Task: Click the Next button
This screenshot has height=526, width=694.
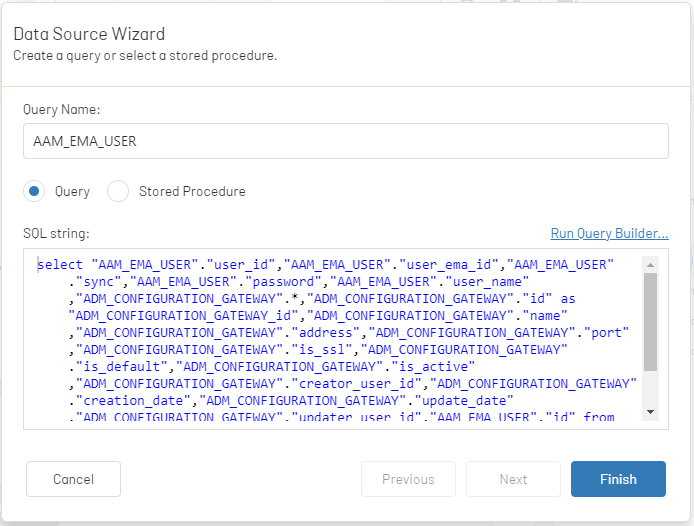Action: pyautogui.click(x=513, y=479)
